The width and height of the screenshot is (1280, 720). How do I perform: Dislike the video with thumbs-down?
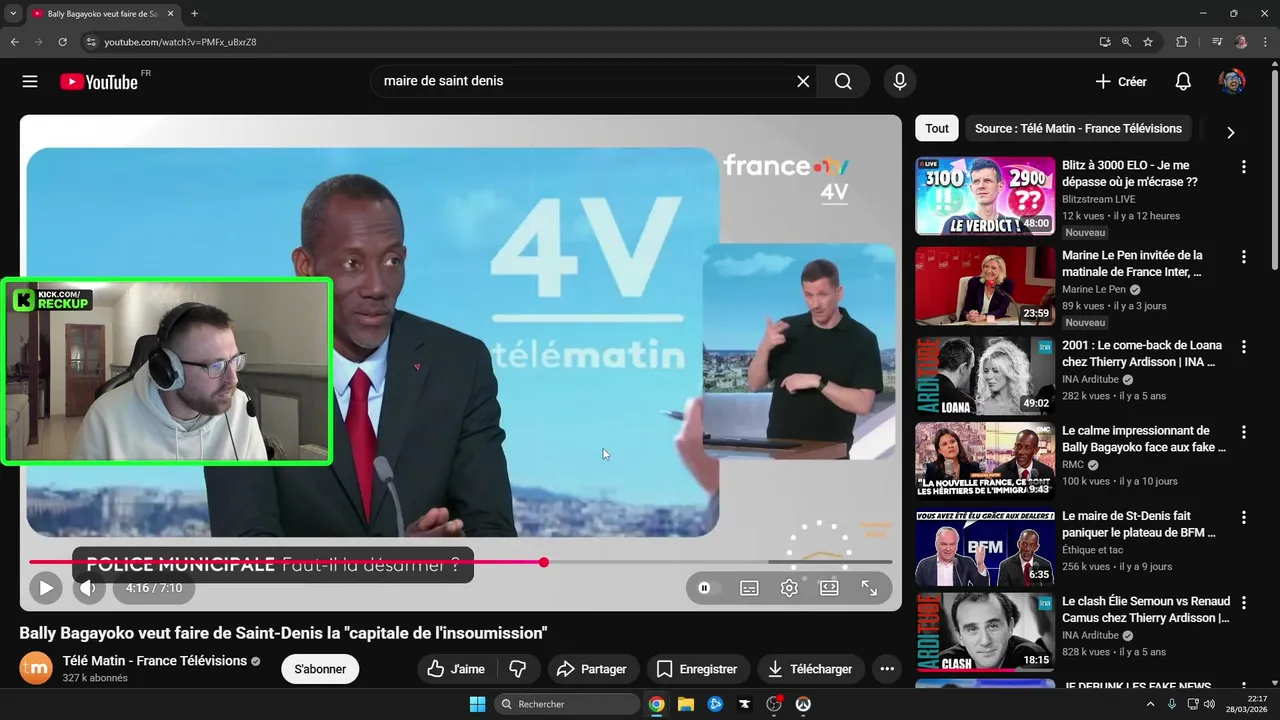pyautogui.click(x=518, y=669)
